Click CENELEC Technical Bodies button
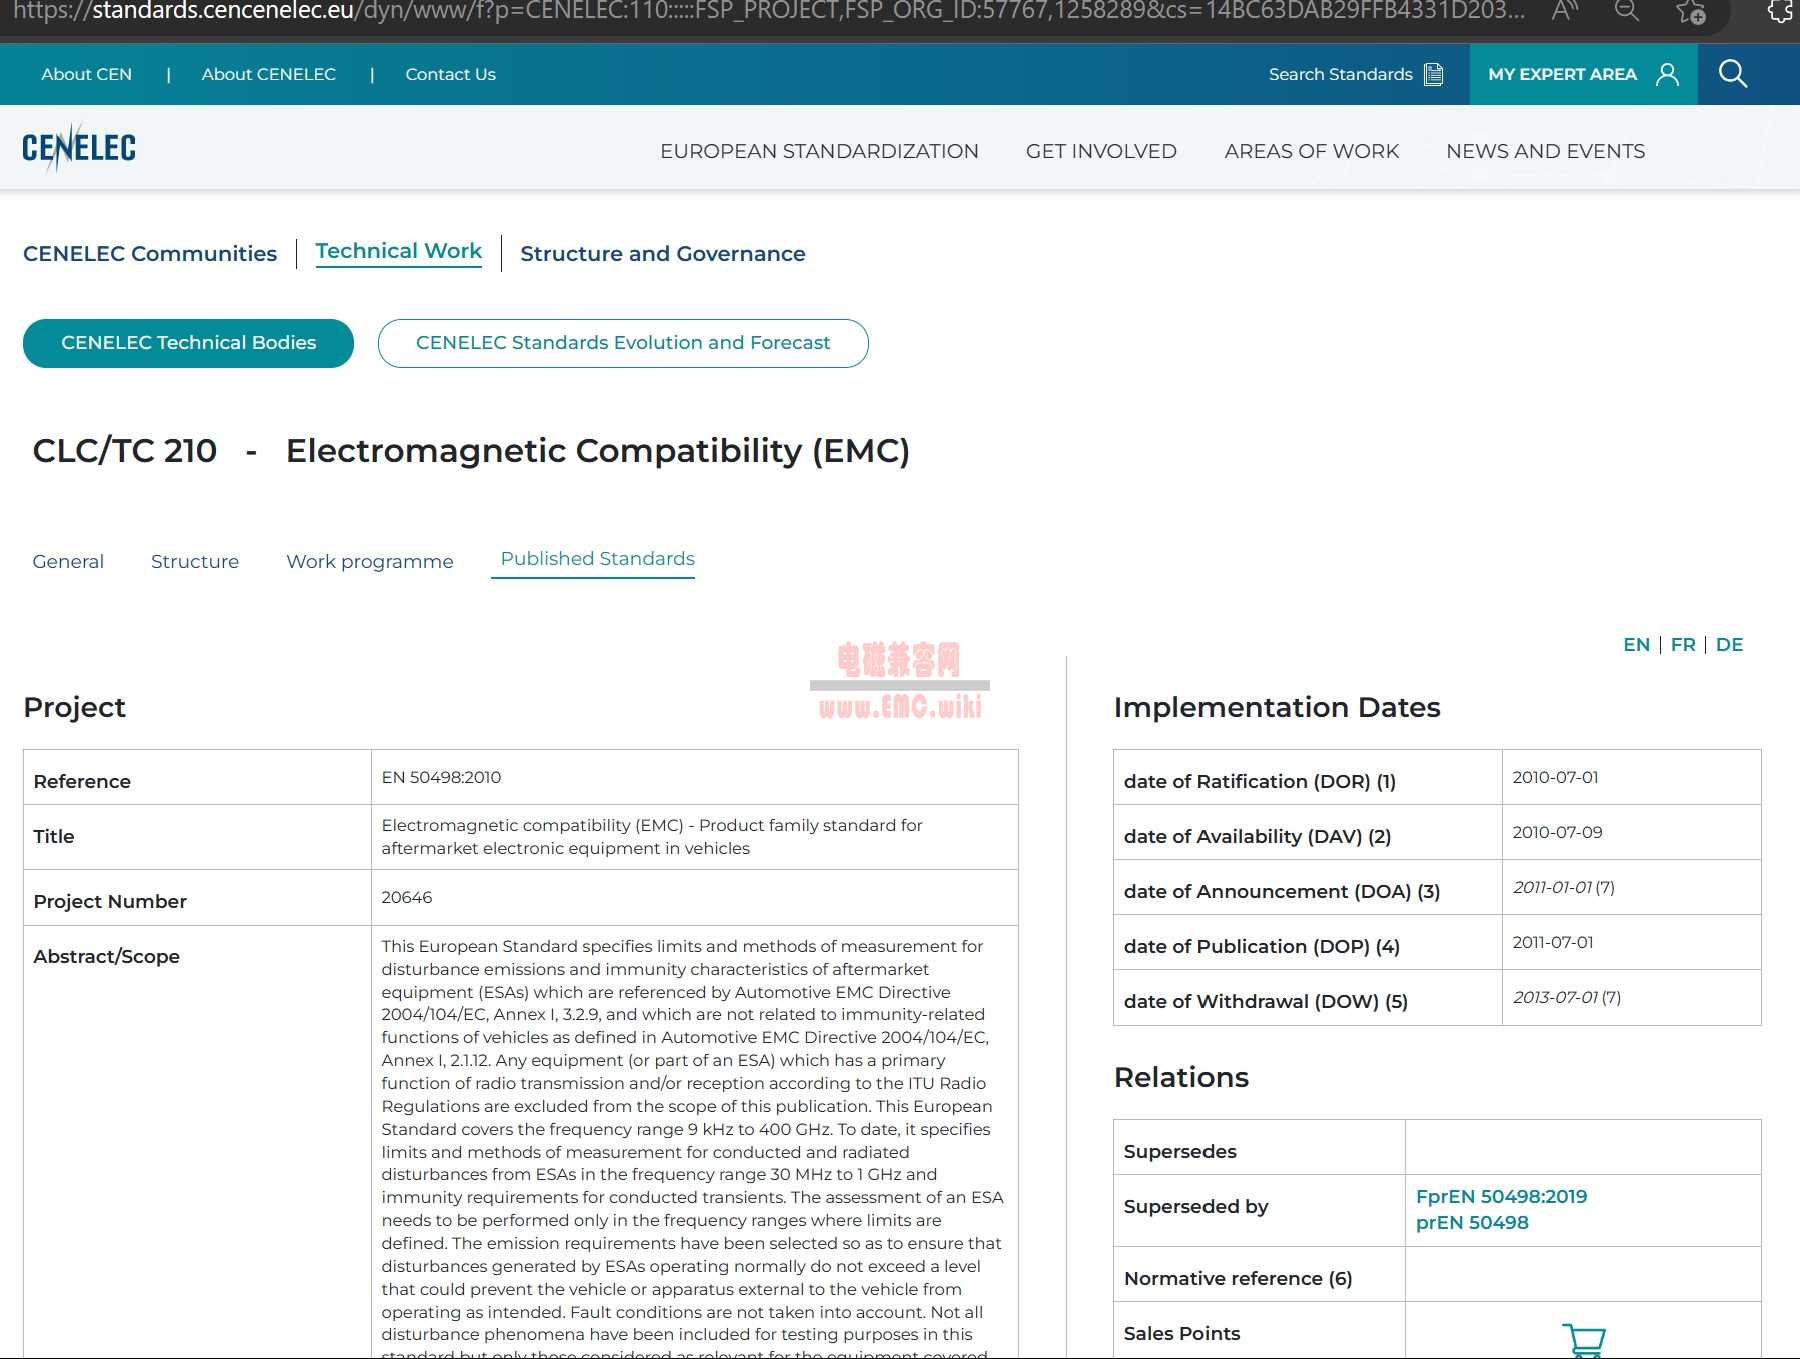Viewport: 1800px width, 1359px height. pos(188,343)
